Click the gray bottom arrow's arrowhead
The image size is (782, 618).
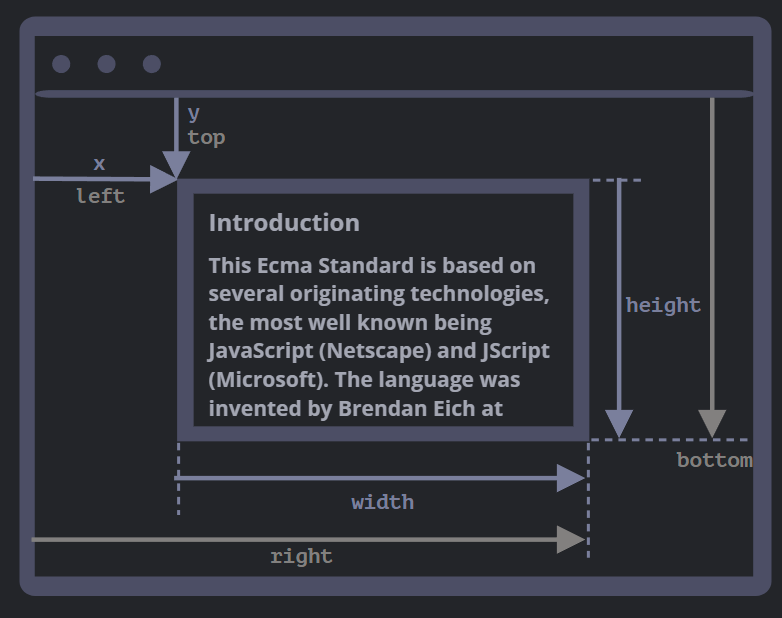[712, 424]
